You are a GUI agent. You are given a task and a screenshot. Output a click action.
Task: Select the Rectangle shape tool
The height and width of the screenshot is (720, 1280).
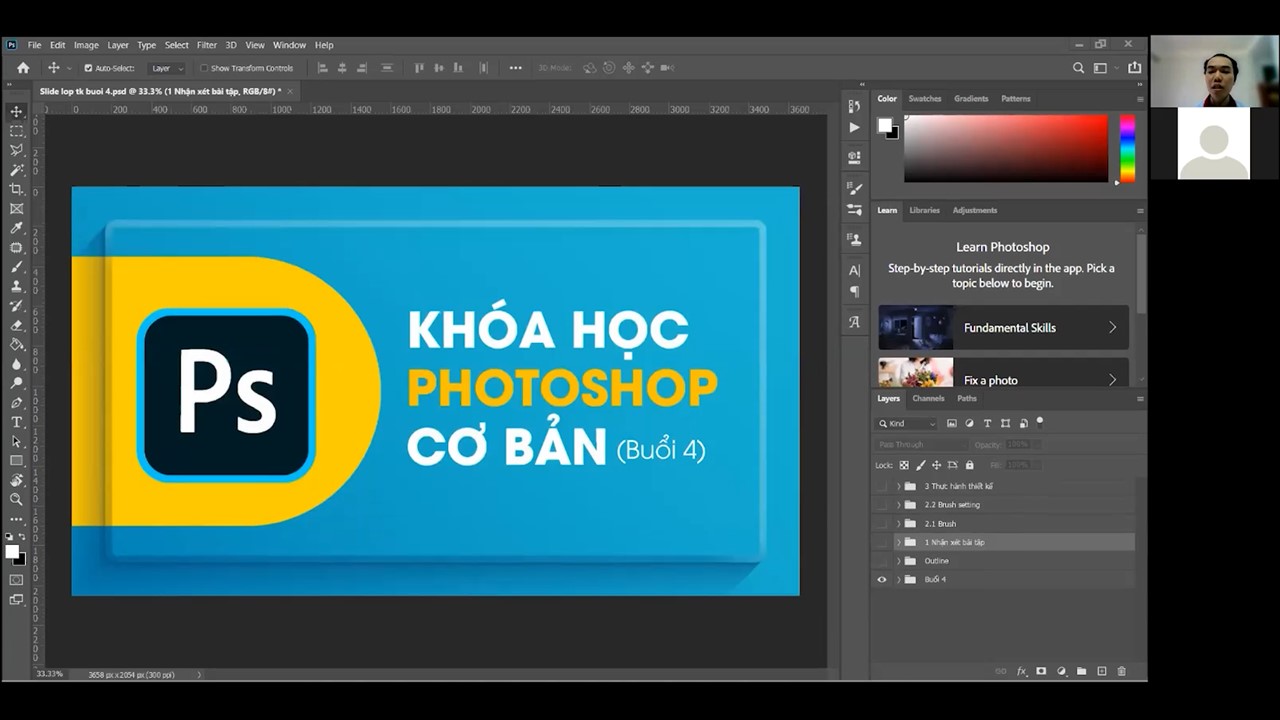(16, 461)
